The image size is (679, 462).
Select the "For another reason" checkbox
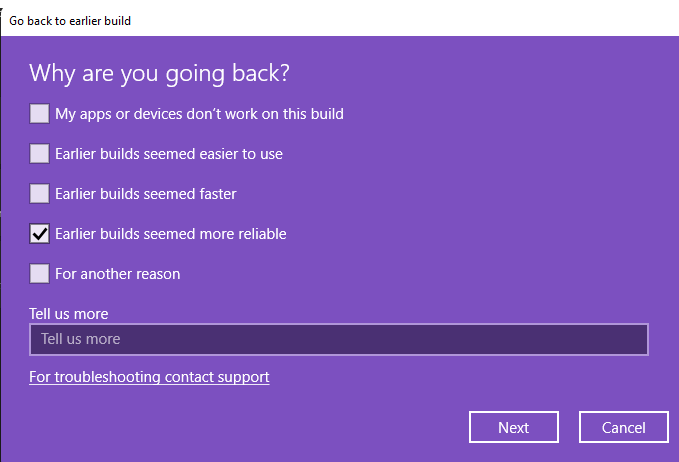(x=40, y=274)
